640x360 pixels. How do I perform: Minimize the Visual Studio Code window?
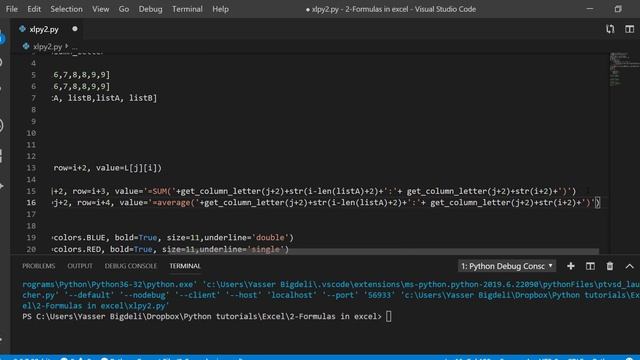pyautogui.click(x=590, y=9)
